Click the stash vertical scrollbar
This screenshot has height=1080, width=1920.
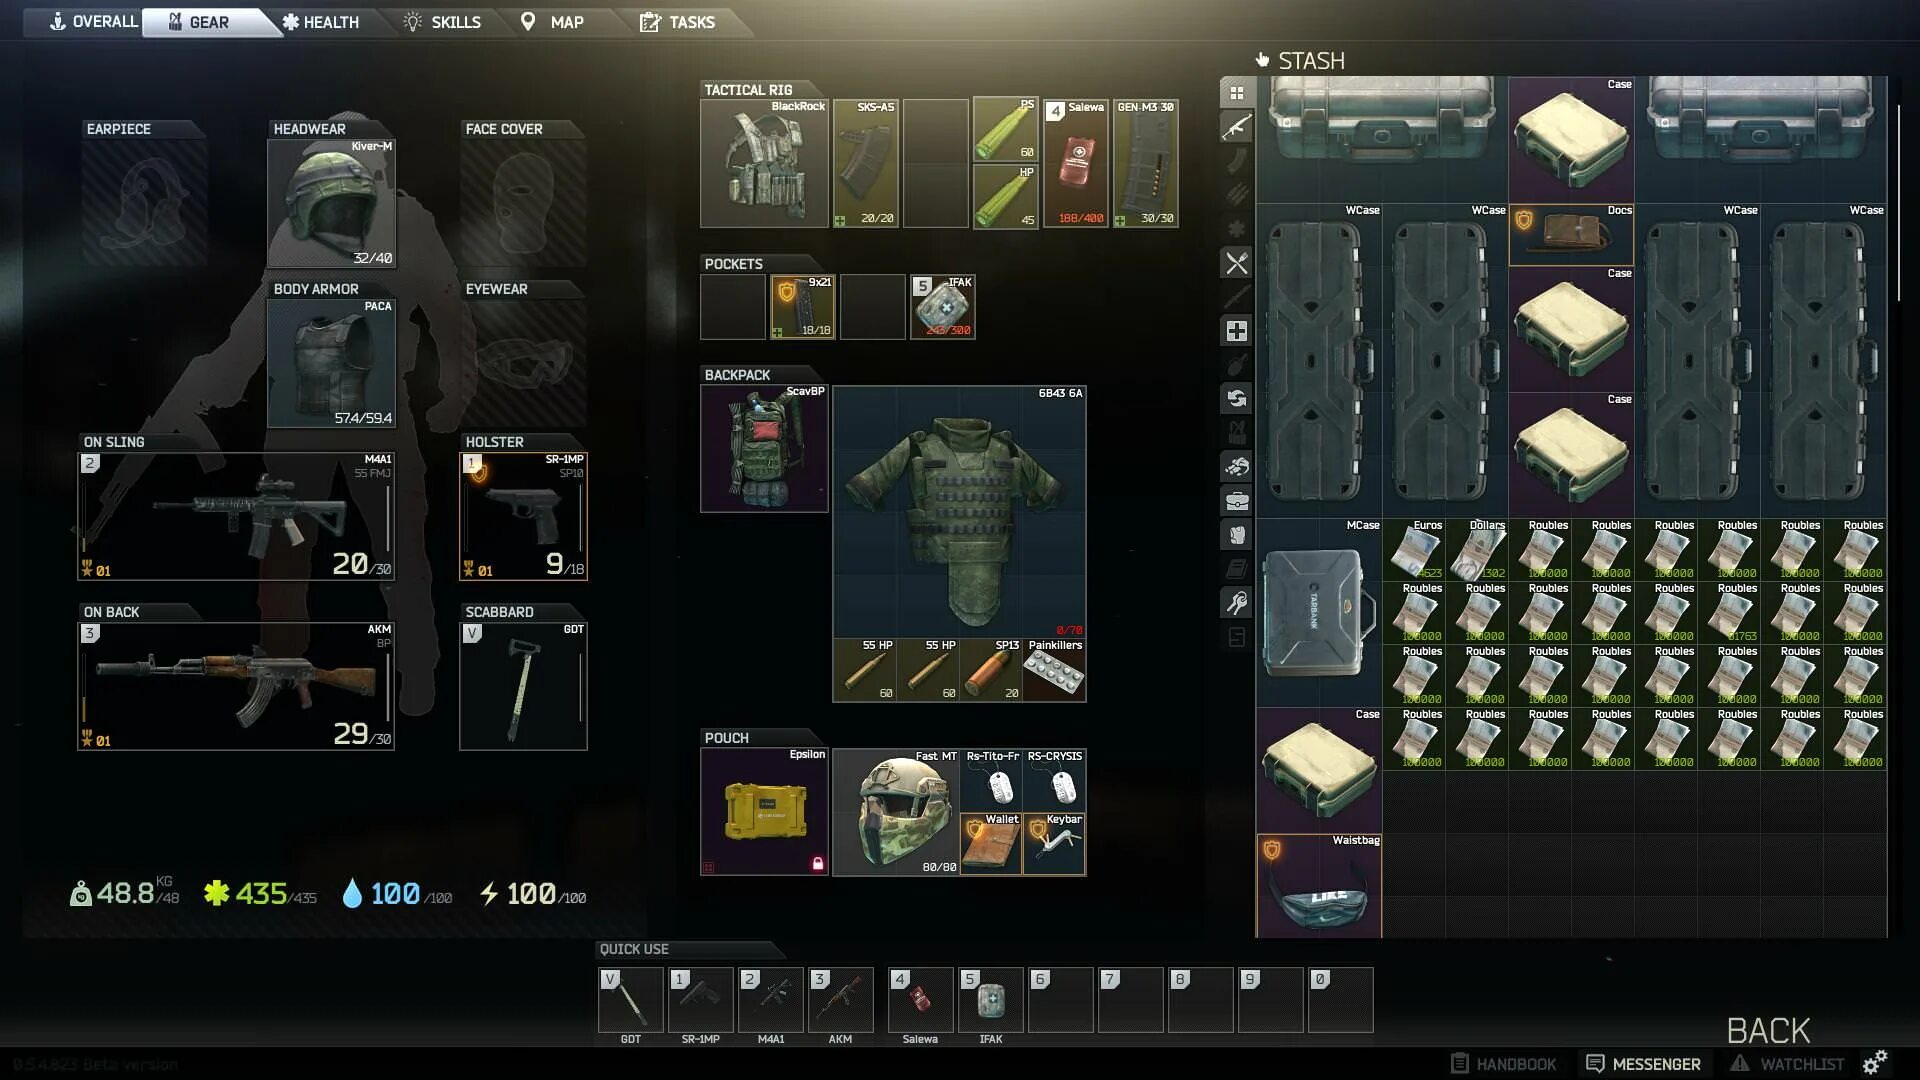click(x=1897, y=200)
